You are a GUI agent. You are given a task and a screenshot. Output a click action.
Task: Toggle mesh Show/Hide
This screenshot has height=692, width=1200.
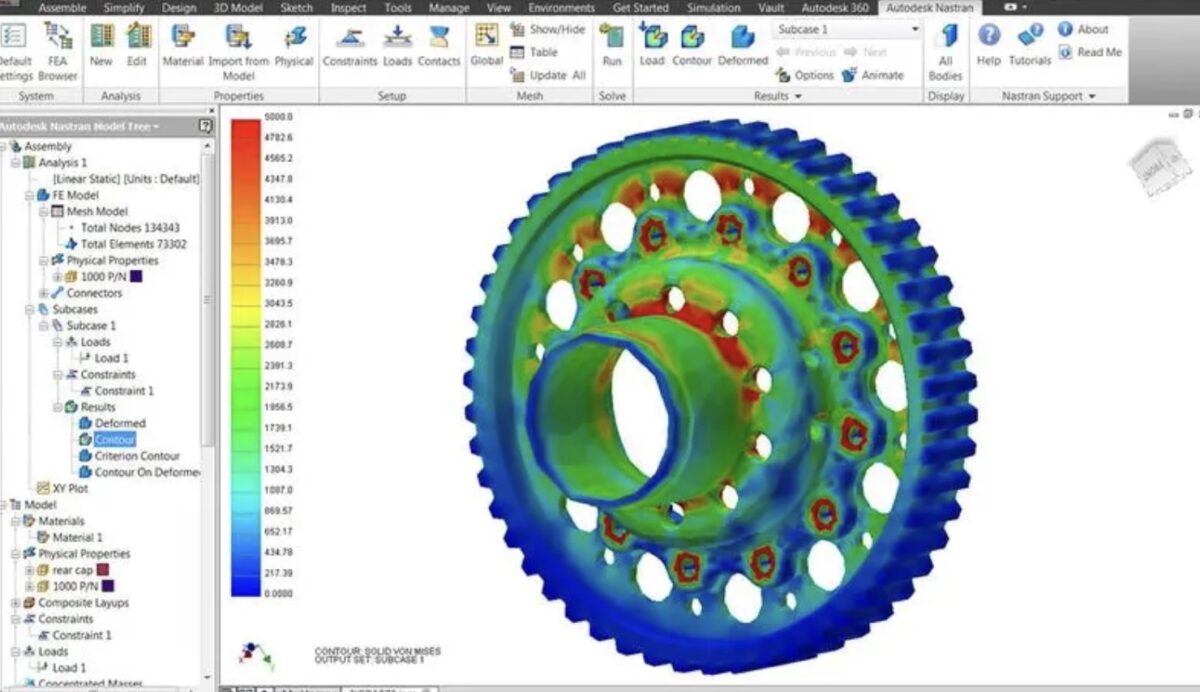547,30
